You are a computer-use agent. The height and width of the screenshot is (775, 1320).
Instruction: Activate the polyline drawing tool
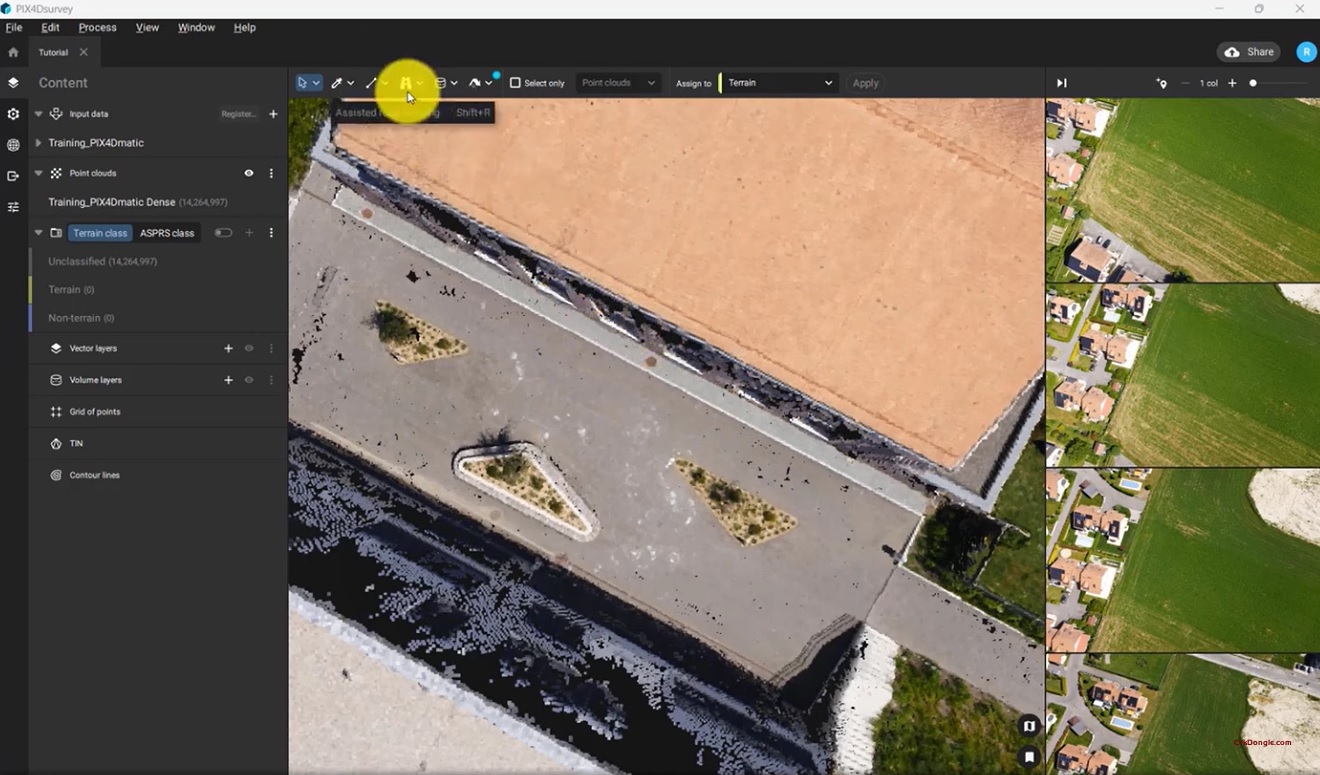371,83
